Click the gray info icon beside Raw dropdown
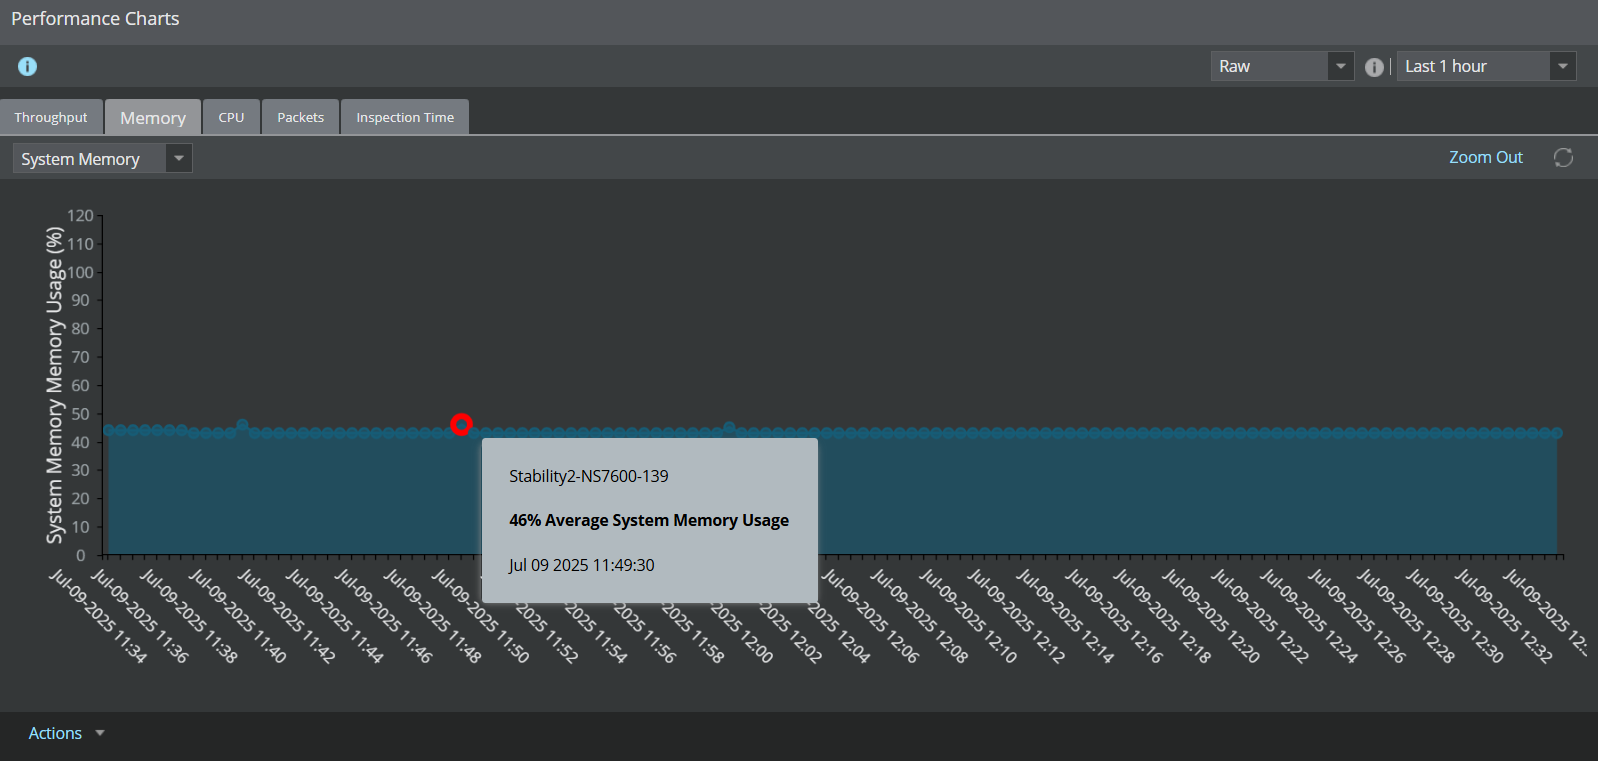 pyautogui.click(x=1375, y=67)
